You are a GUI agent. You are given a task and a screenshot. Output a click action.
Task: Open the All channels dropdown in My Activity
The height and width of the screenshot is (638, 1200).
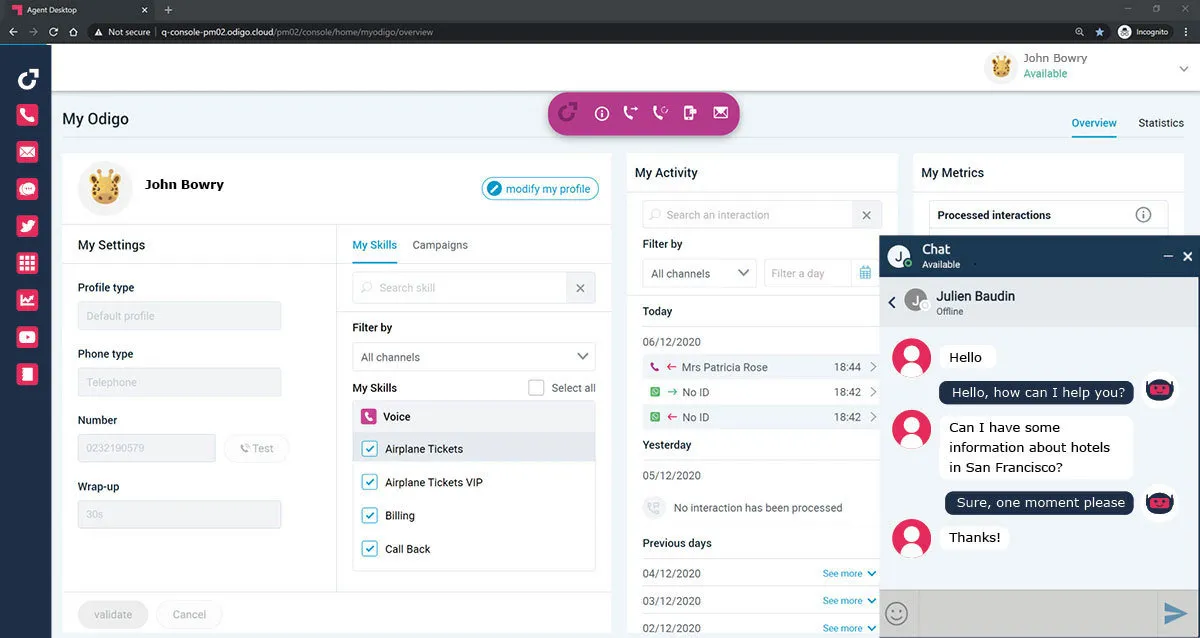click(698, 272)
